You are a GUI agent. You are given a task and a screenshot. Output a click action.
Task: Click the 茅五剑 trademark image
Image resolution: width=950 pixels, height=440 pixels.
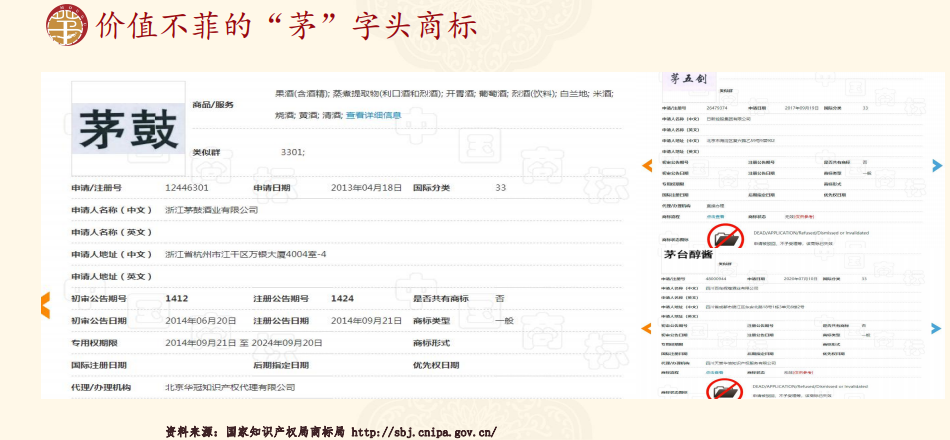click(x=689, y=80)
